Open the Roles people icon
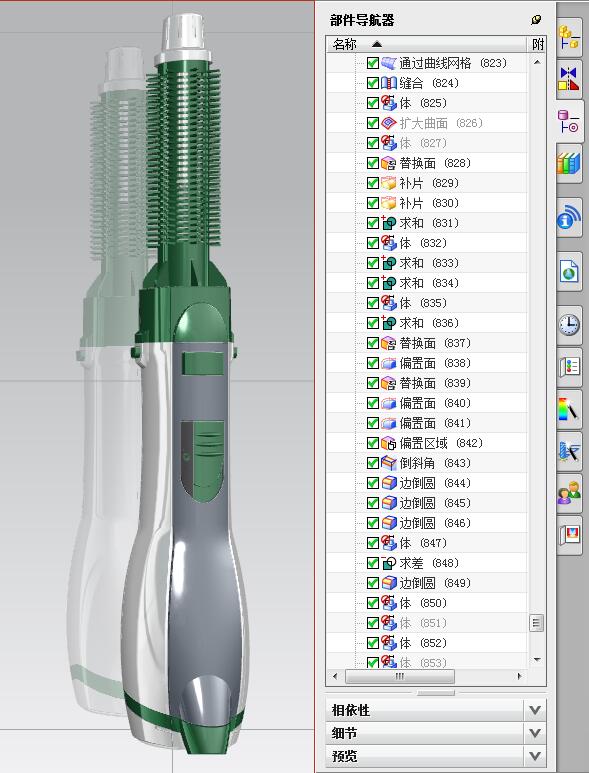The image size is (589, 773). [x=569, y=493]
